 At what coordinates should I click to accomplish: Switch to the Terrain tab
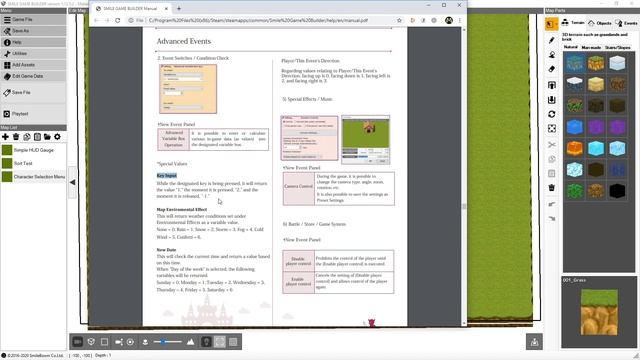click(573, 23)
